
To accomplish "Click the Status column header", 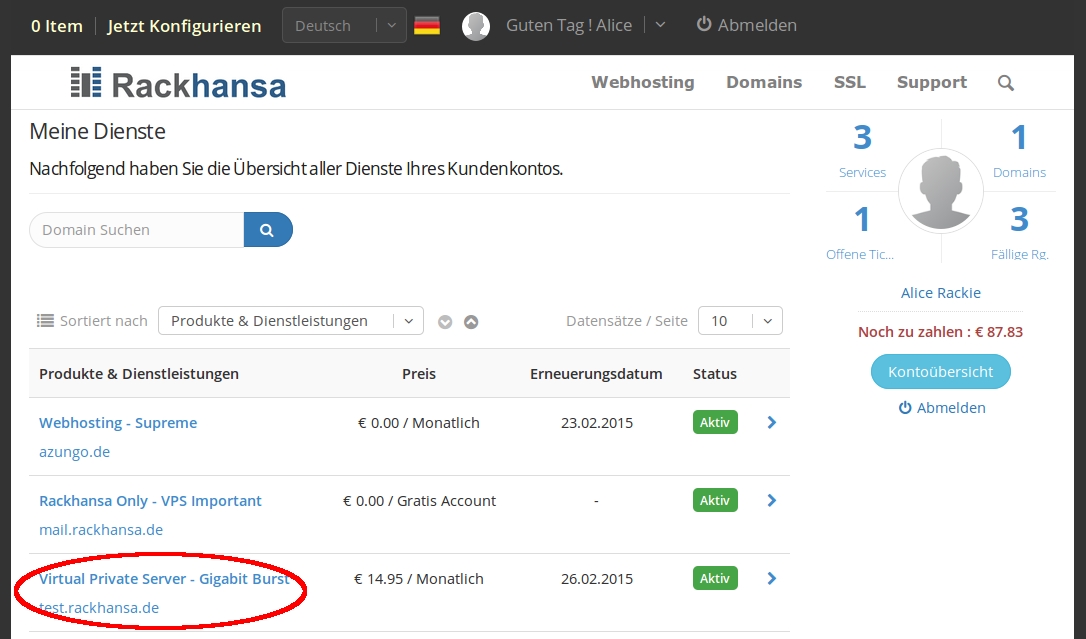I will (x=715, y=374).
